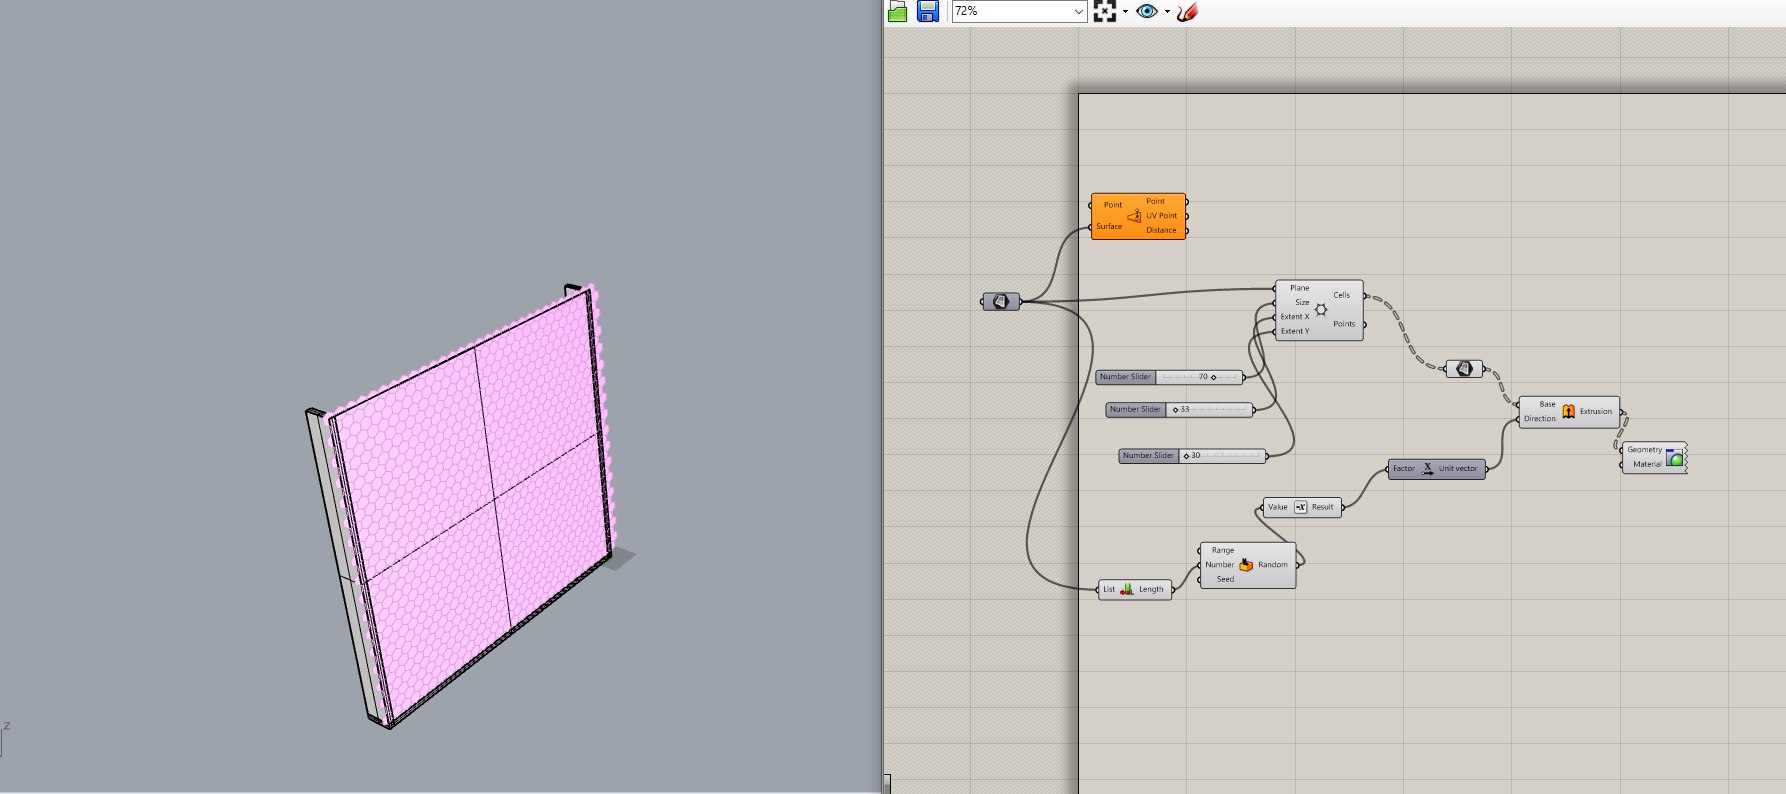
Task: Click the Cells output label
Action: pos(1342,295)
